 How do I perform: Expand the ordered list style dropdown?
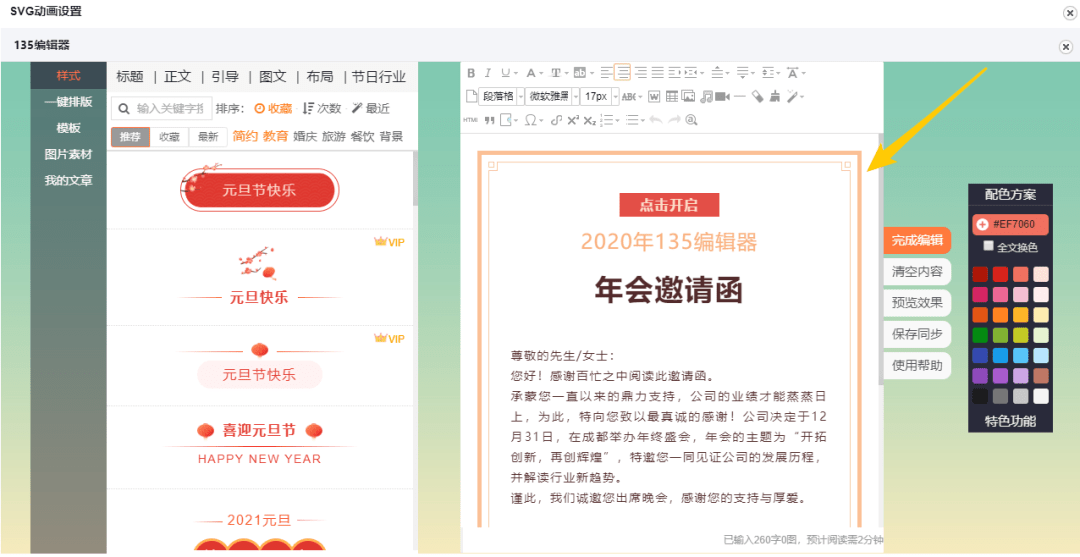pos(618,120)
